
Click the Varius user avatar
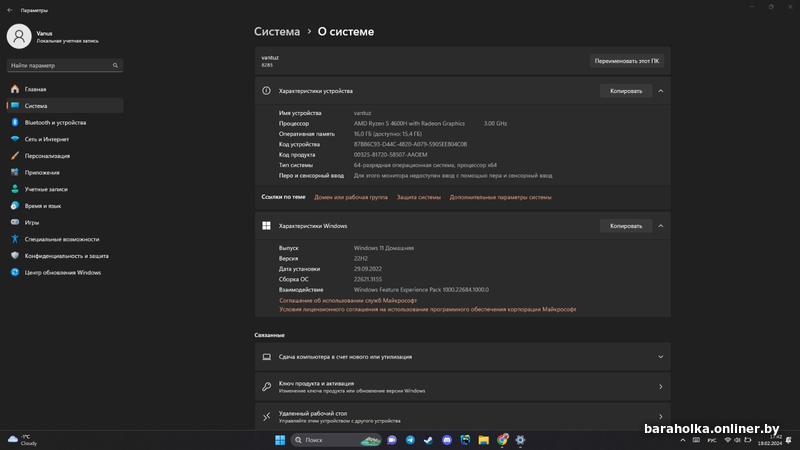[x=19, y=36]
